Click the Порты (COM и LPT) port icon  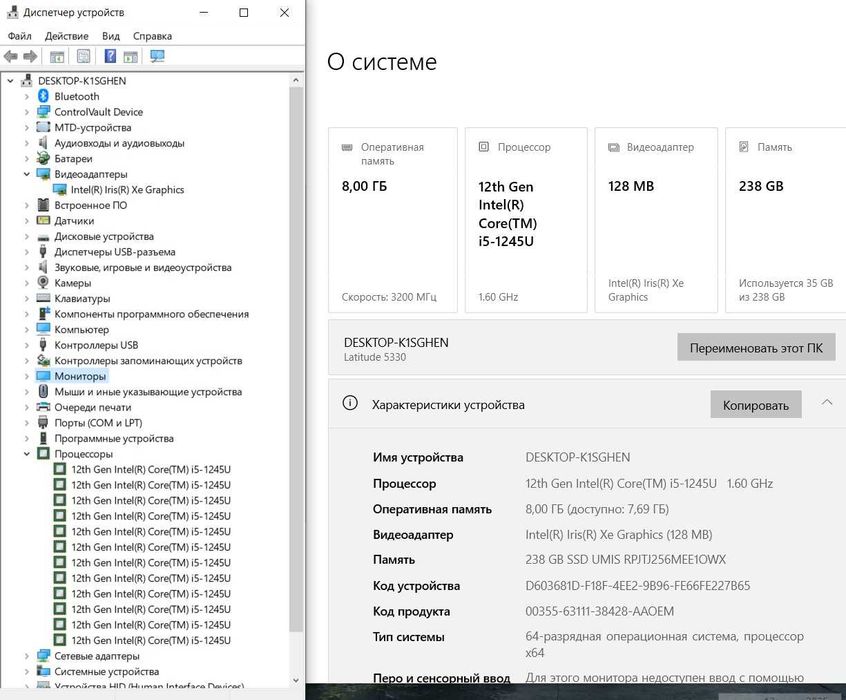pyautogui.click(x=43, y=422)
